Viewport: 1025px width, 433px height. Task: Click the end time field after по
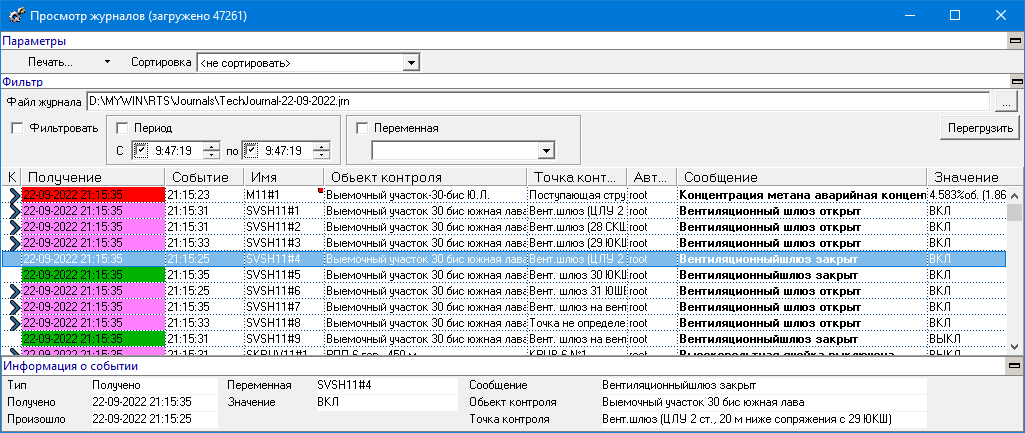(286, 151)
